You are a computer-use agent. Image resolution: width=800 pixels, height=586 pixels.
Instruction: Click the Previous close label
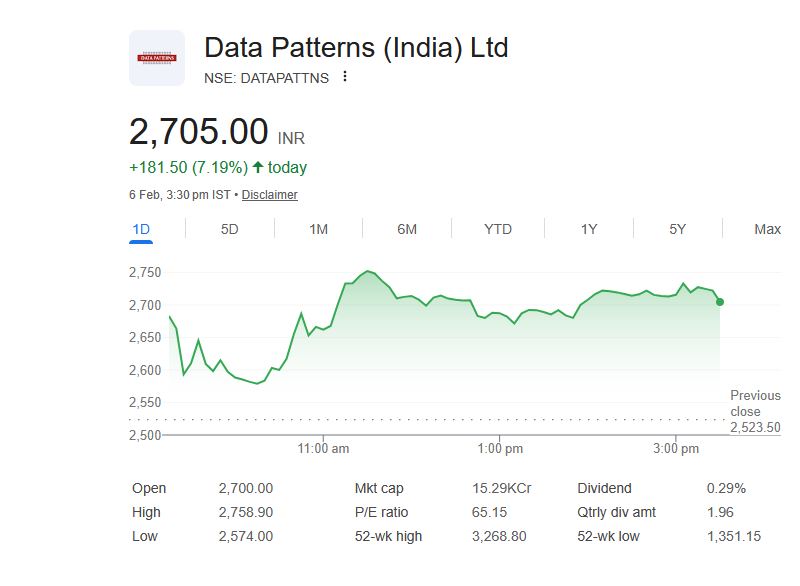pyautogui.click(x=754, y=404)
